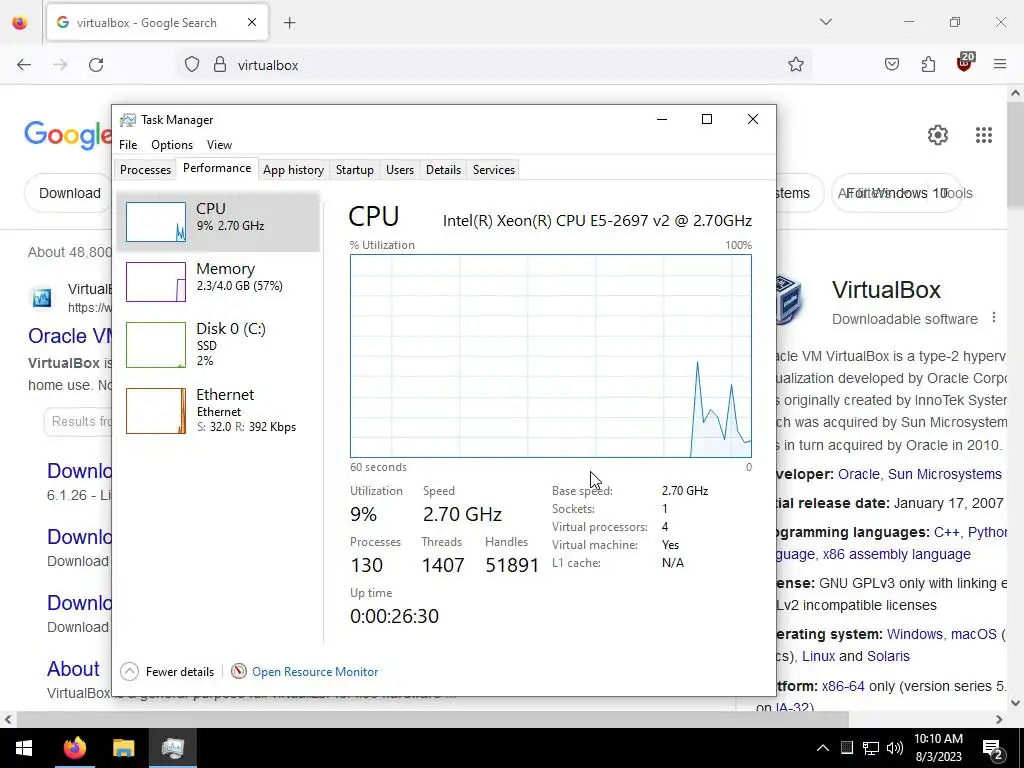Screen dimensions: 1024x768
Task: Click Resource Monitor icon
Action: (x=239, y=671)
